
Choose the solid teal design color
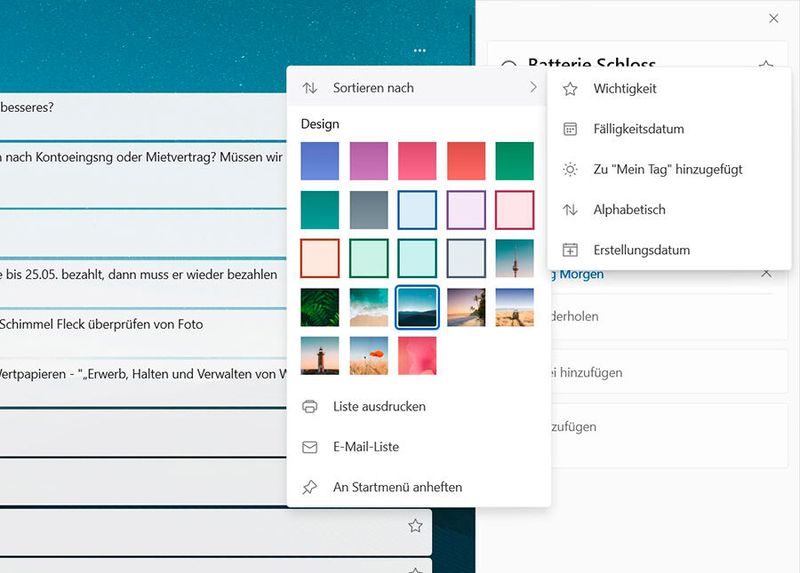(x=320, y=210)
